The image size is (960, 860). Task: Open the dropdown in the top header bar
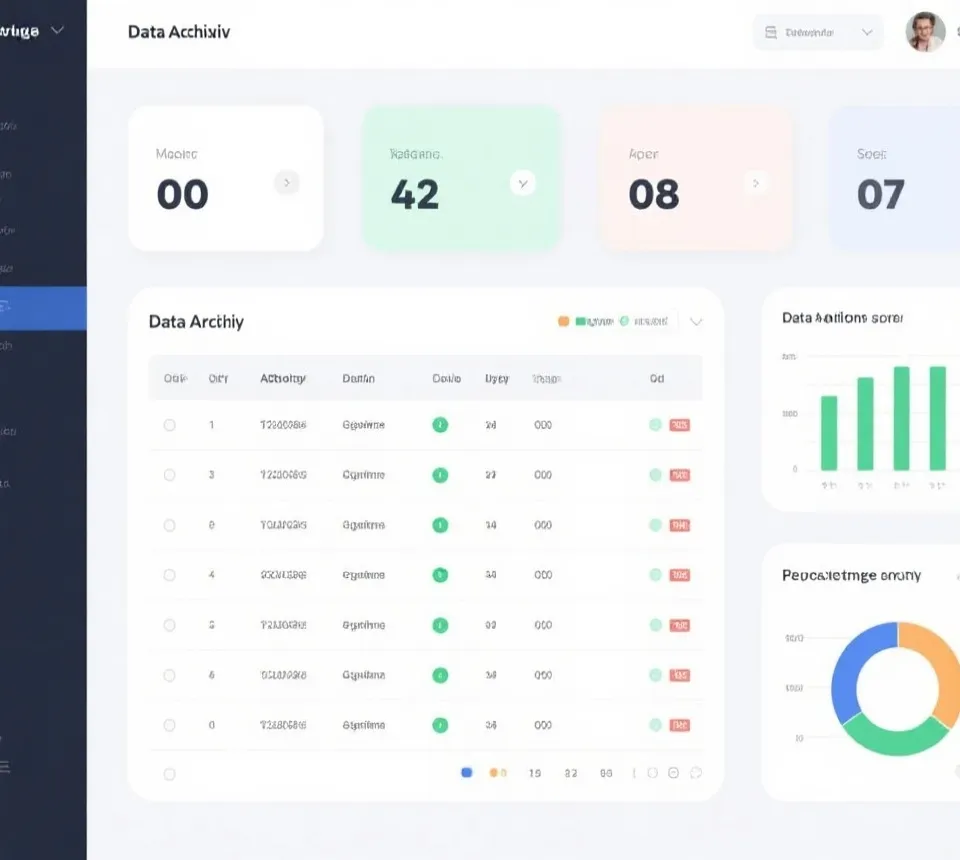point(817,32)
